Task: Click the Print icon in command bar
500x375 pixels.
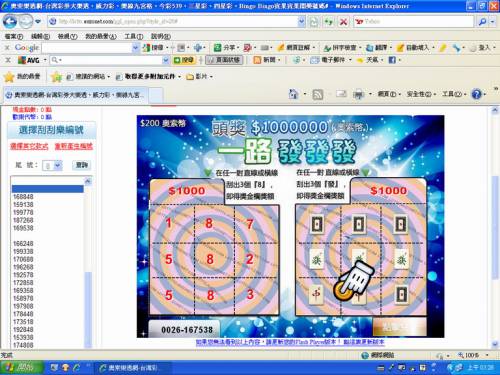Action: click(358, 95)
